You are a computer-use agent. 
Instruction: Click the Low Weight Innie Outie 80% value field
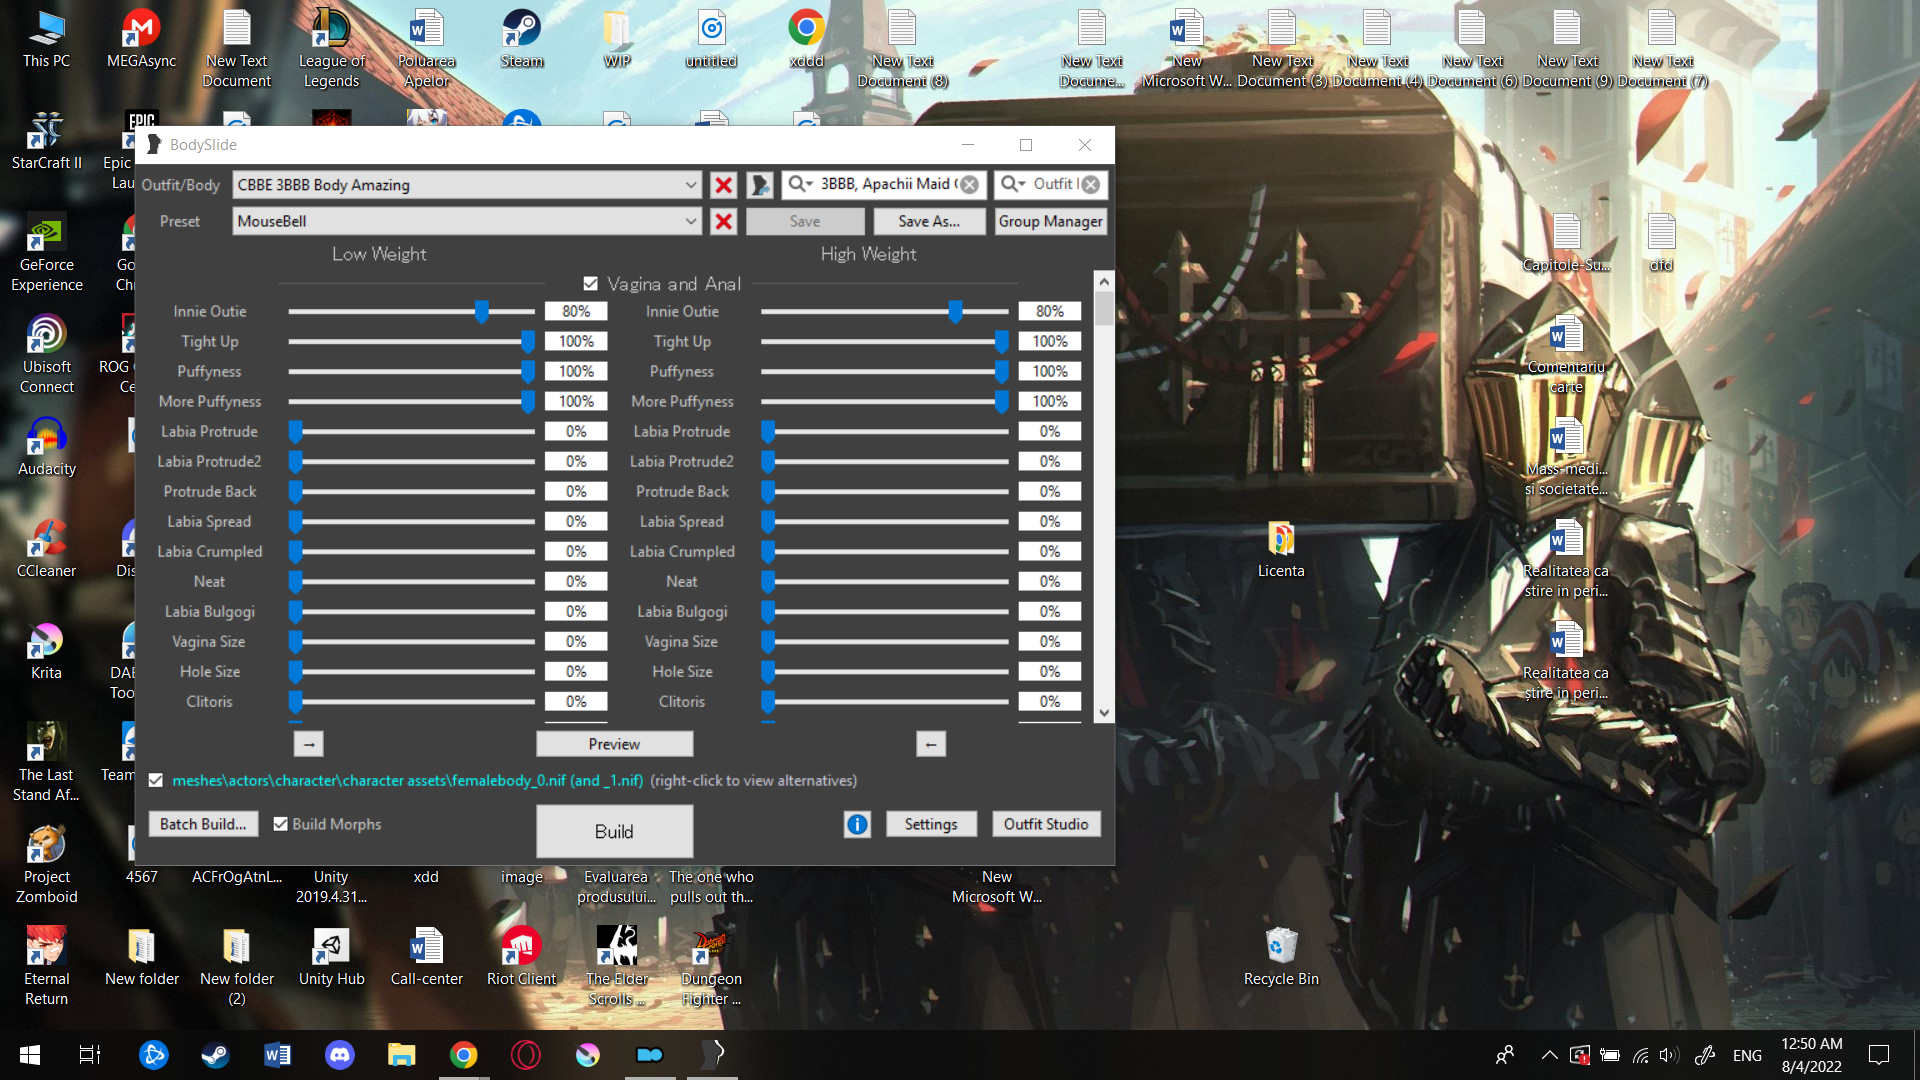[x=576, y=312]
